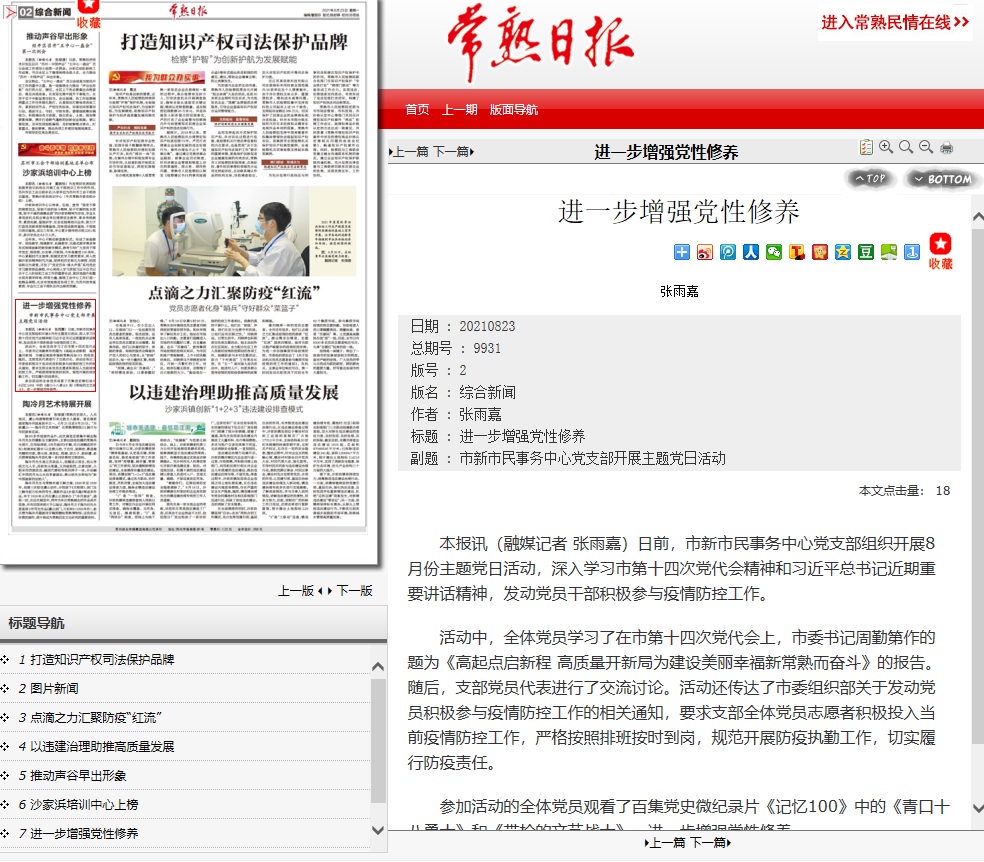
Task: Click the 收藏 star above newspaper page
Action: [88, 15]
